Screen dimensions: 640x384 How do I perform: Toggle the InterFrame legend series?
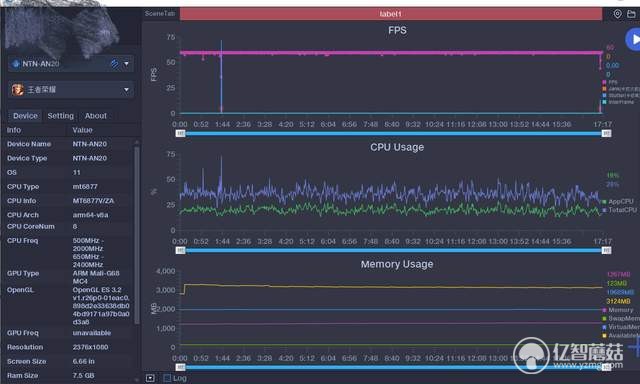[618, 102]
